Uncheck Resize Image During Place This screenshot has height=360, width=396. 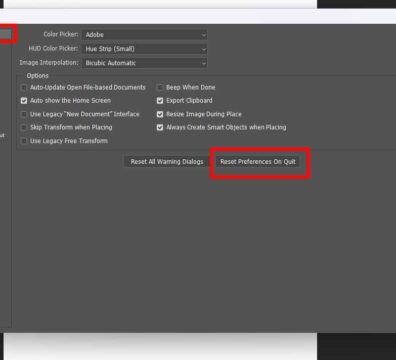160,114
